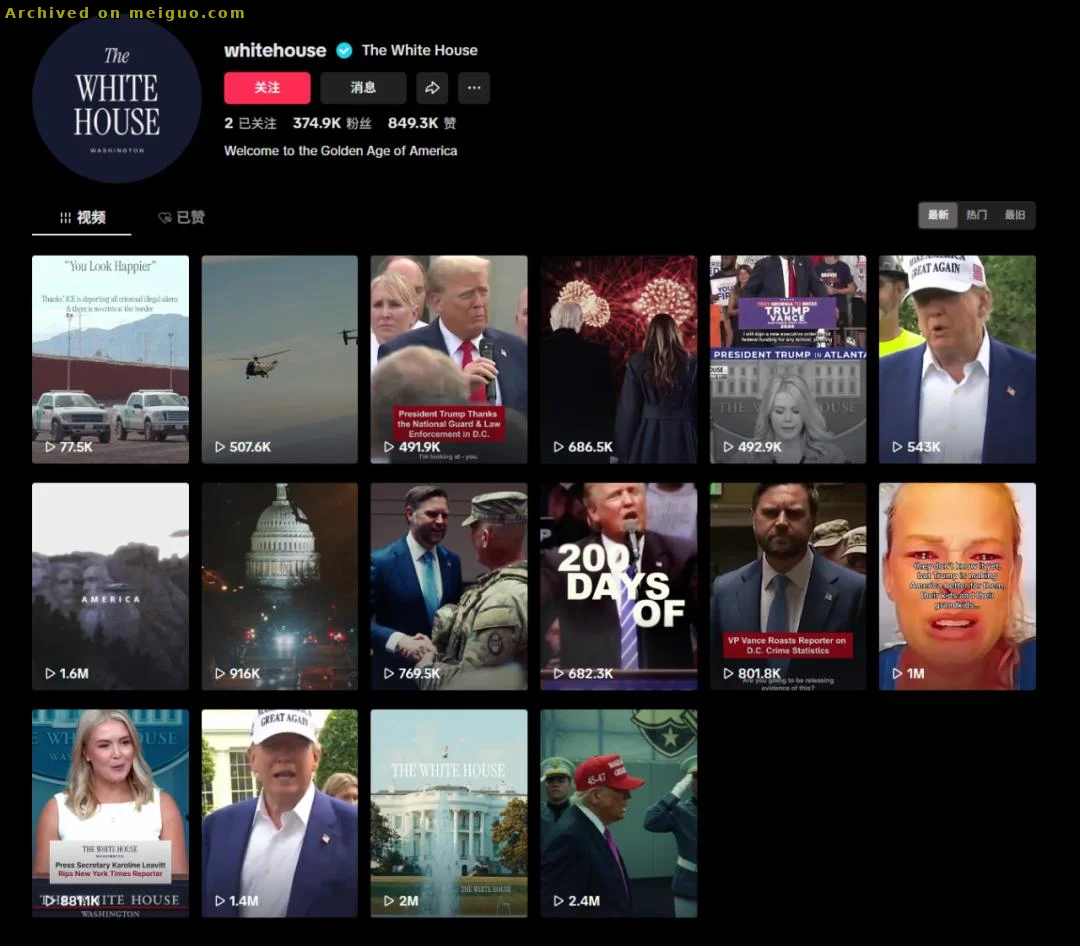This screenshot has width=1080, height=946.
Task: Select the whitehouse username text
Action: [x=275, y=50]
